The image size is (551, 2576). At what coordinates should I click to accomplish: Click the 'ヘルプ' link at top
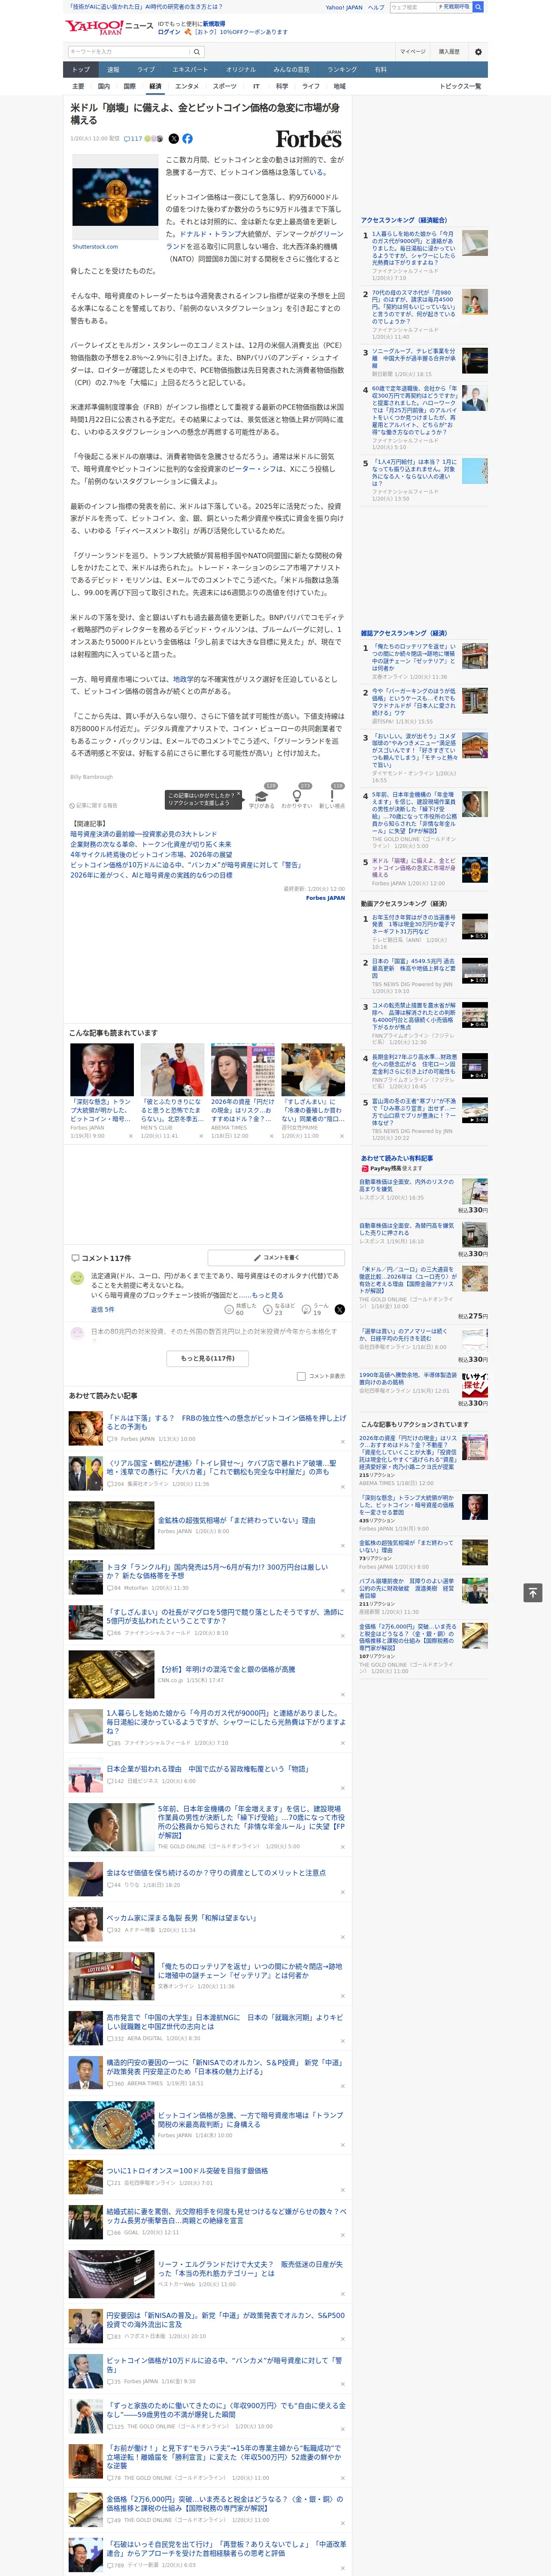point(376,7)
